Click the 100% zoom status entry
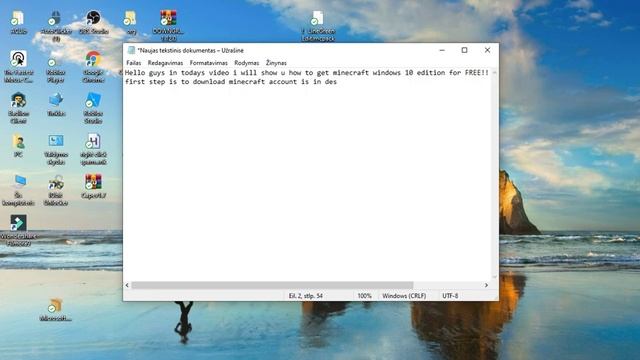This screenshot has width=640, height=360. coord(364,296)
